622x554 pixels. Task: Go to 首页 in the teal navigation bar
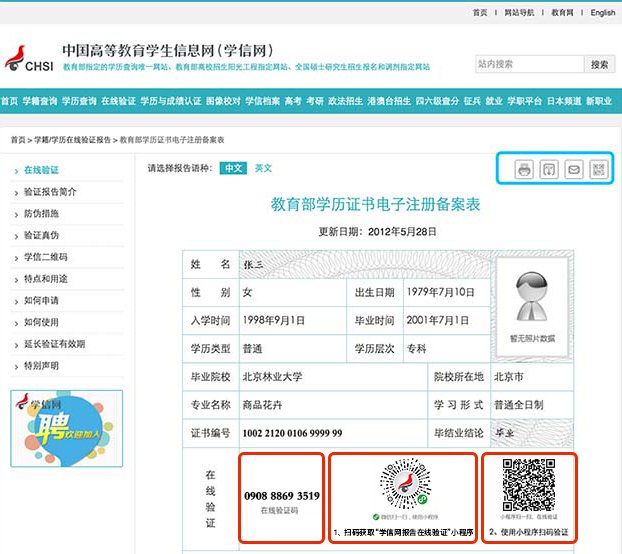[x=9, y=101]
